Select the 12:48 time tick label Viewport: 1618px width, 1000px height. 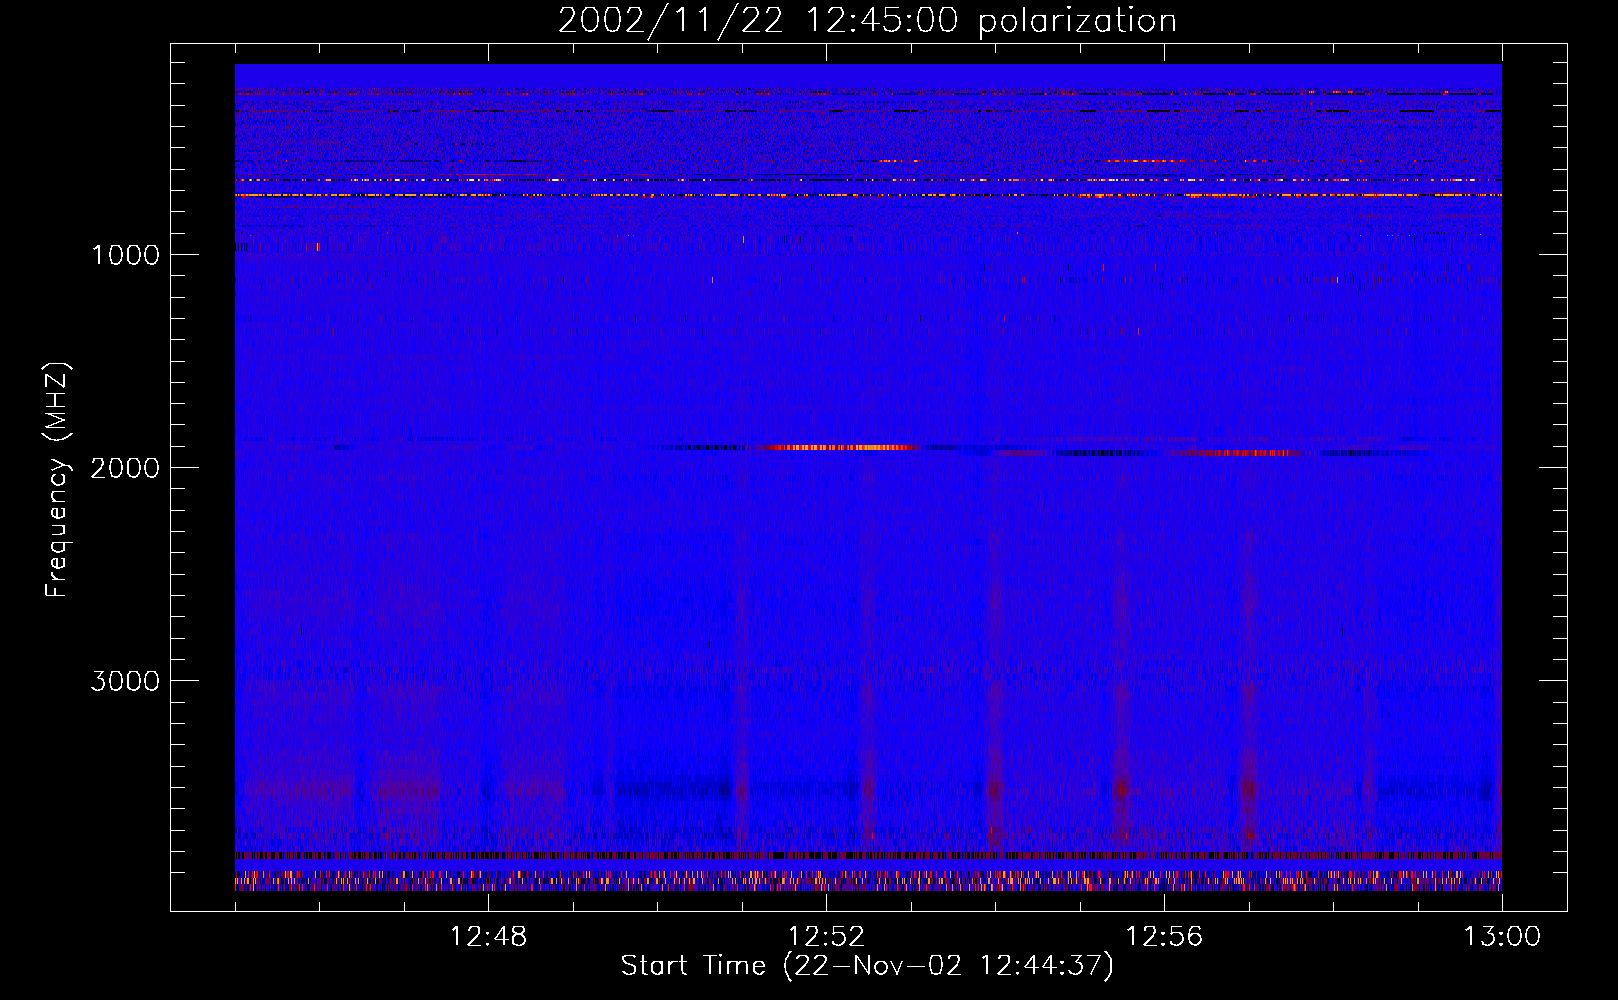point(488,937)
